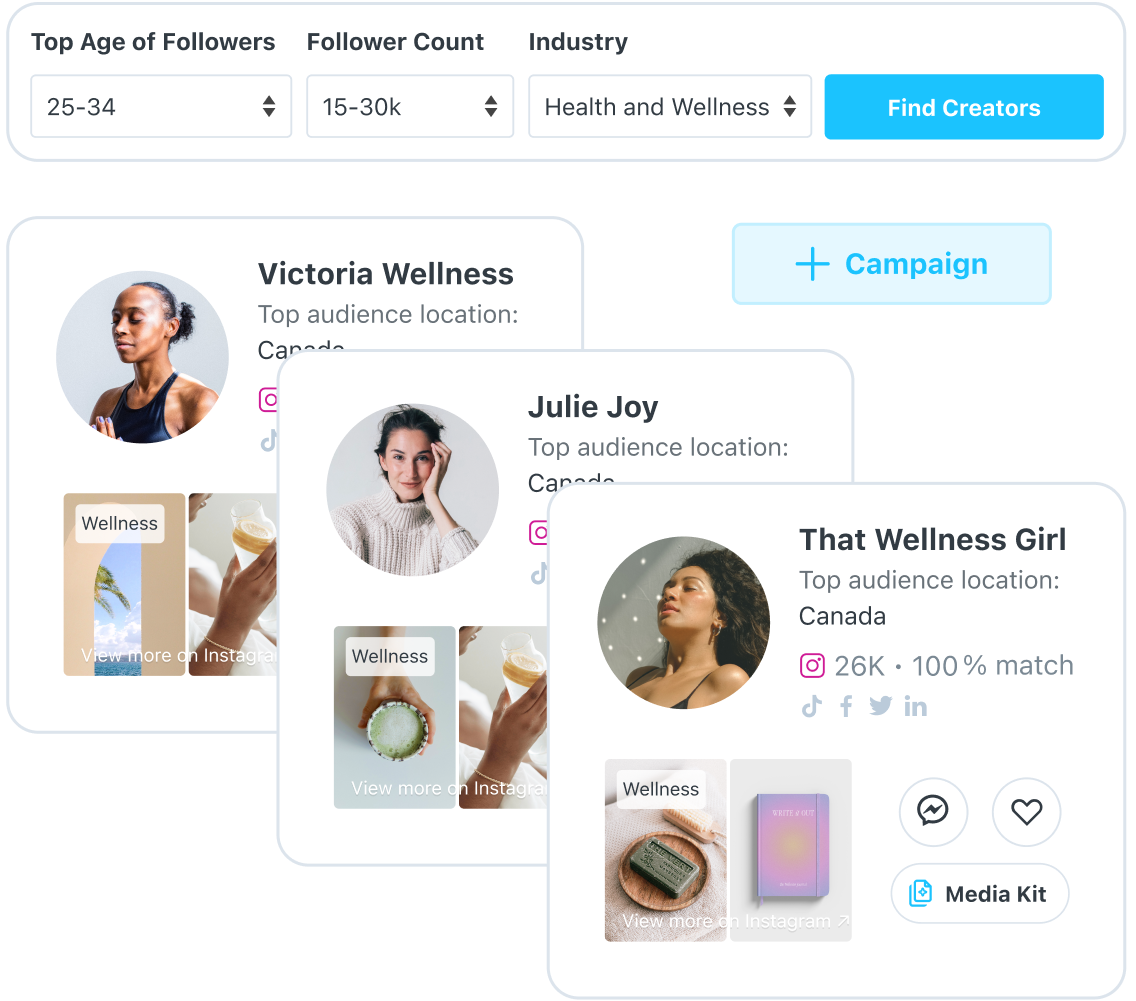Click the Messenger chat icon button
Viewport: 1136px width, 1001px height.
pyautogui.click(x=932, y=811)
